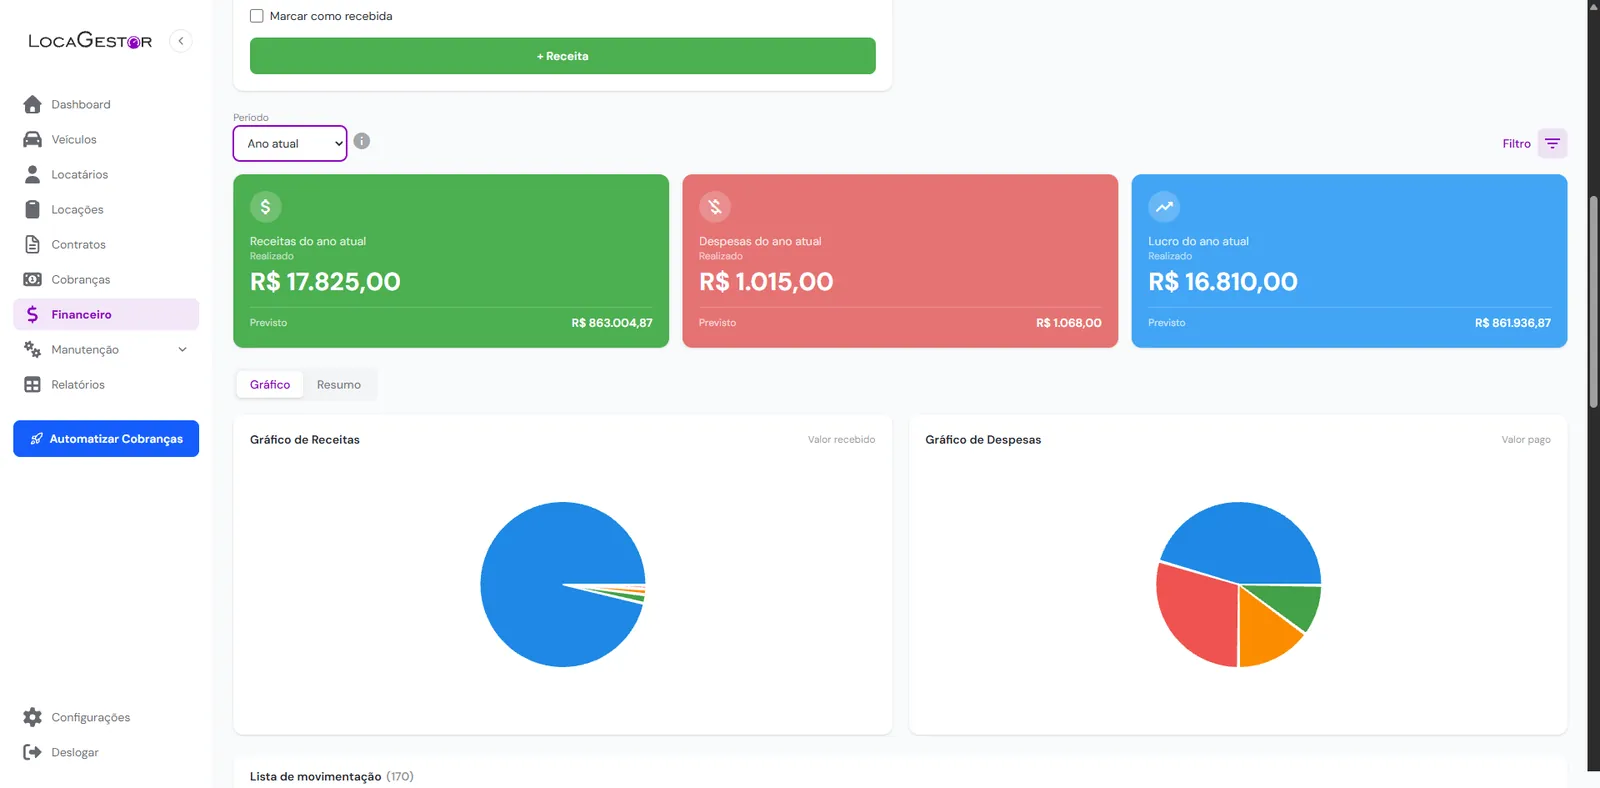Check the Marcar como recebida checkbox
Viewport: 1600px width, 788px height.
point(257,16)
